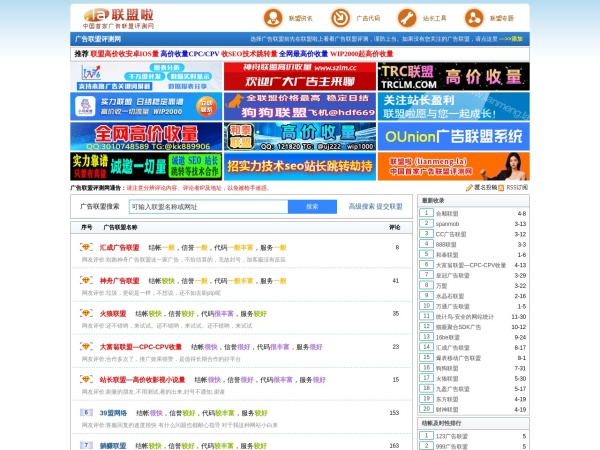Screen dimensions: 600x450
Task: Open the 联盟专题 circles icon
Action: click(x=474, y=18)
